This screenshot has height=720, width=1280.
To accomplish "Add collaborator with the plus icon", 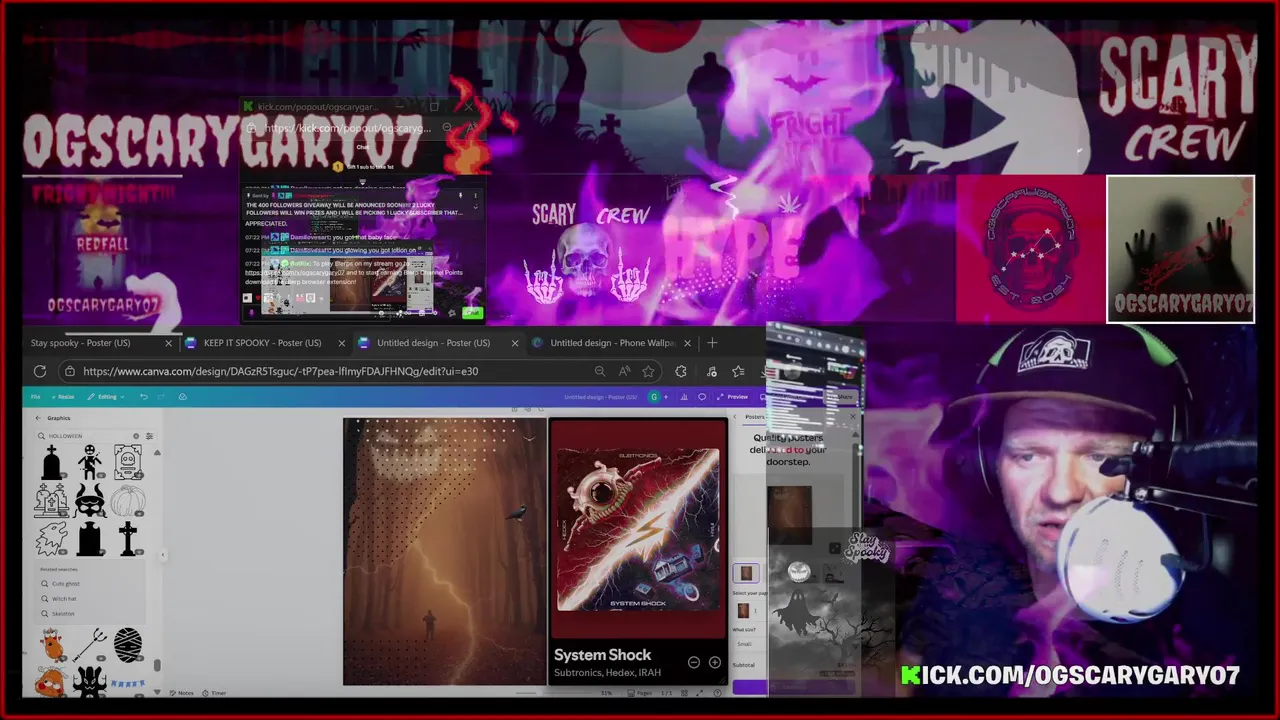I will pos(666,397).
